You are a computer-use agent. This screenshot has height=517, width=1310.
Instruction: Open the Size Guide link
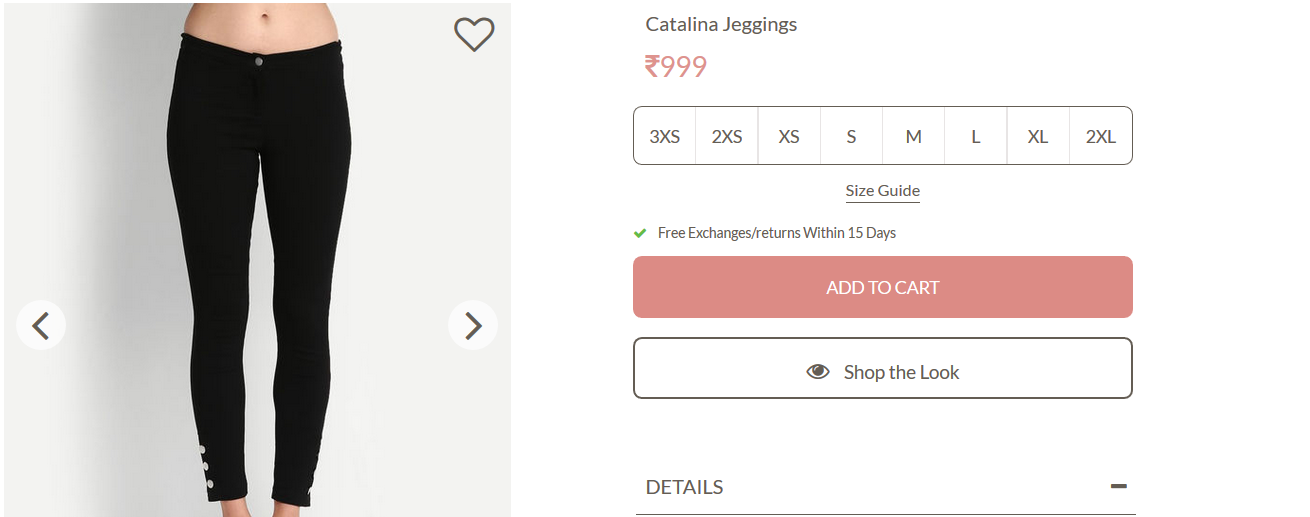[x=882, y=191]
